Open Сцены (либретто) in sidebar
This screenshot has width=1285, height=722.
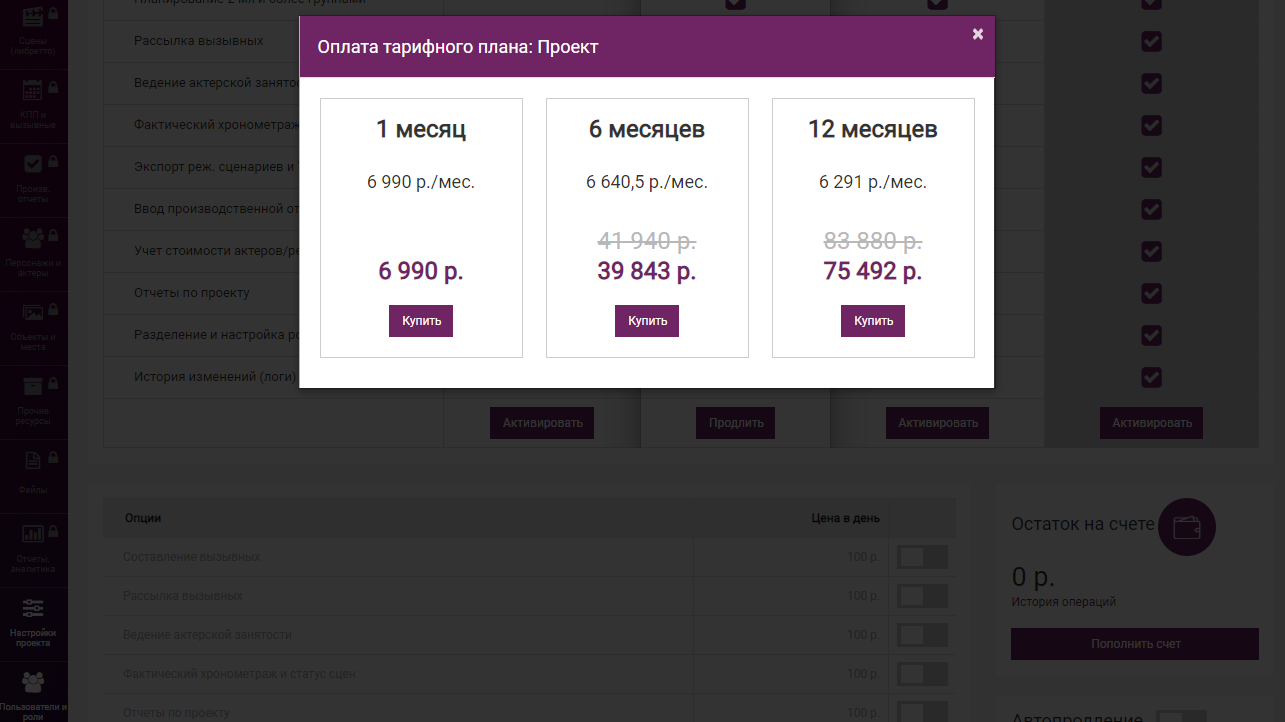pos(34,29)
